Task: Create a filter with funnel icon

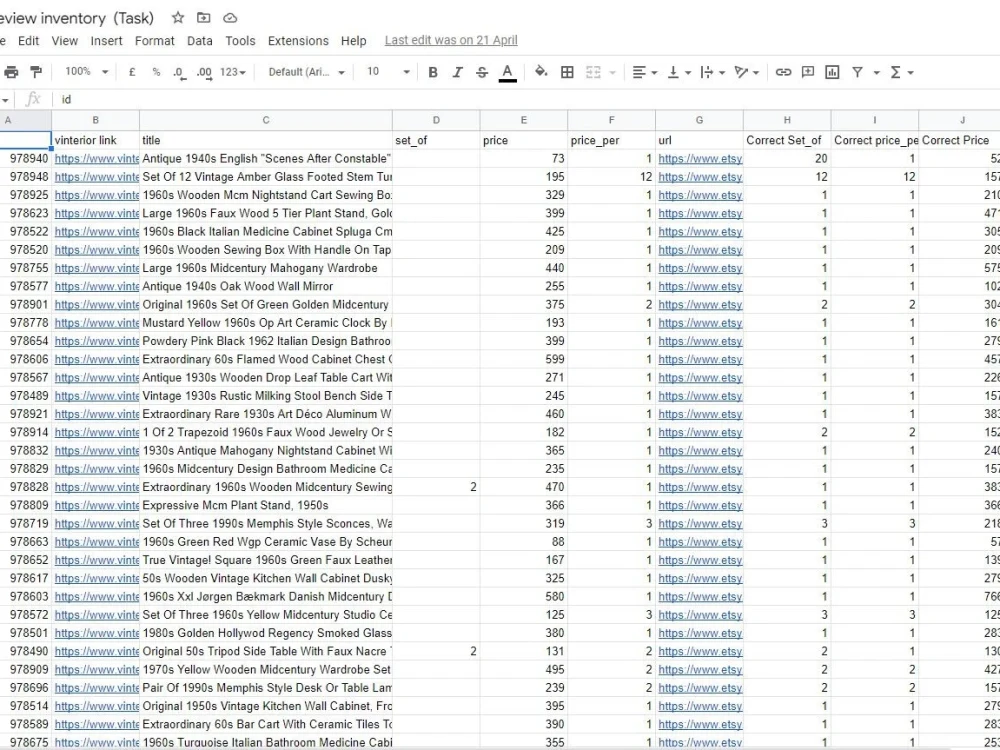Action: 858,72
